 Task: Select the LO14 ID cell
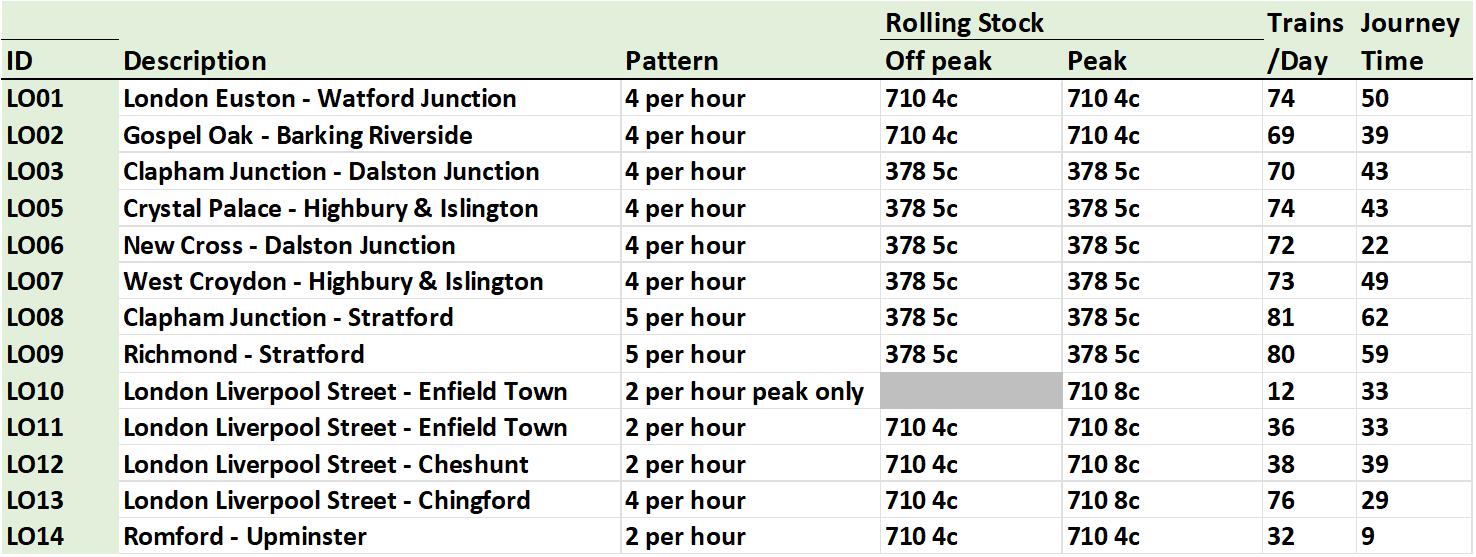click(35, 537)
